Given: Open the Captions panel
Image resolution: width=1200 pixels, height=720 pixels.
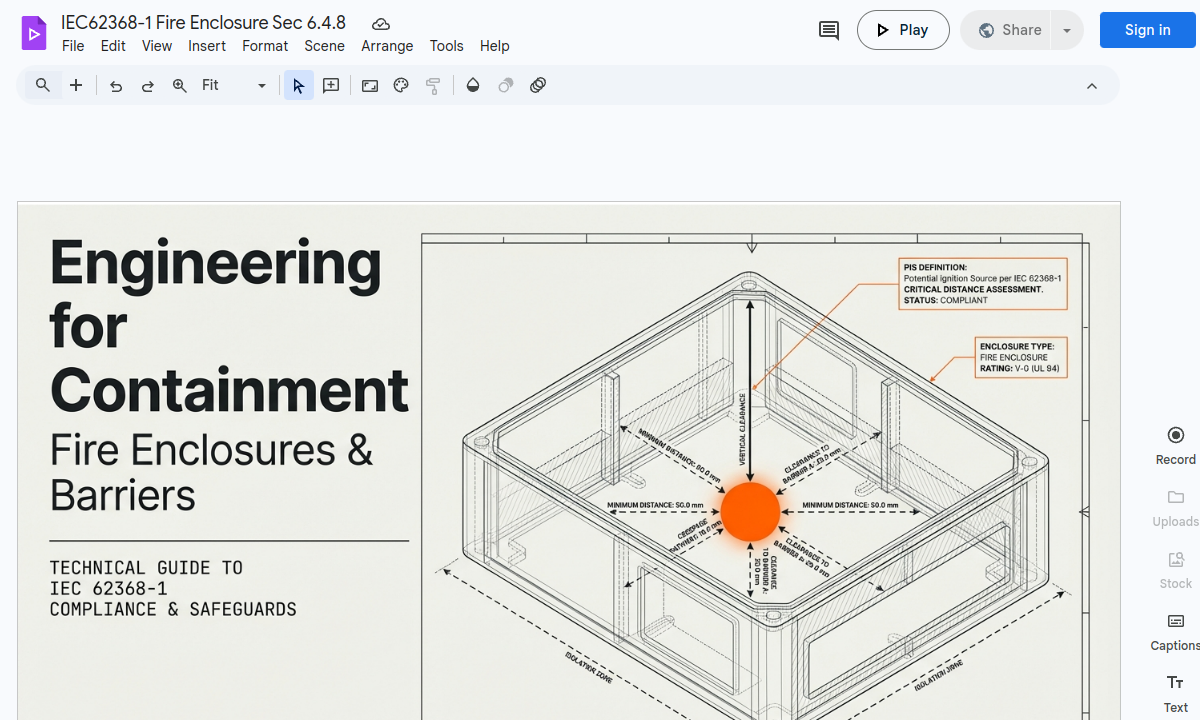Looking at the screenshot, I should pyautogui.click(x=1175, y=630).
